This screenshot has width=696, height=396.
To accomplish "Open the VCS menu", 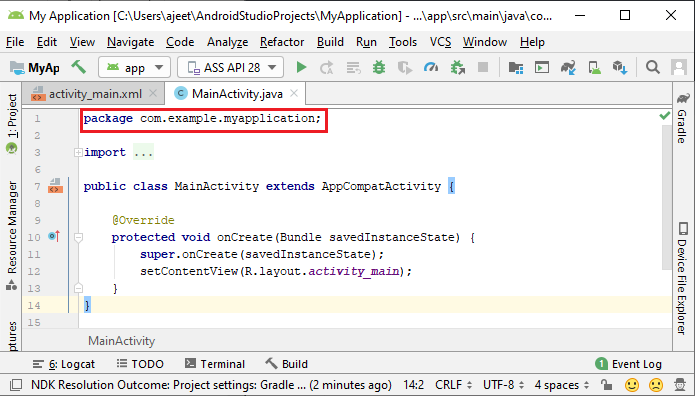I will [x=440, y=42].
